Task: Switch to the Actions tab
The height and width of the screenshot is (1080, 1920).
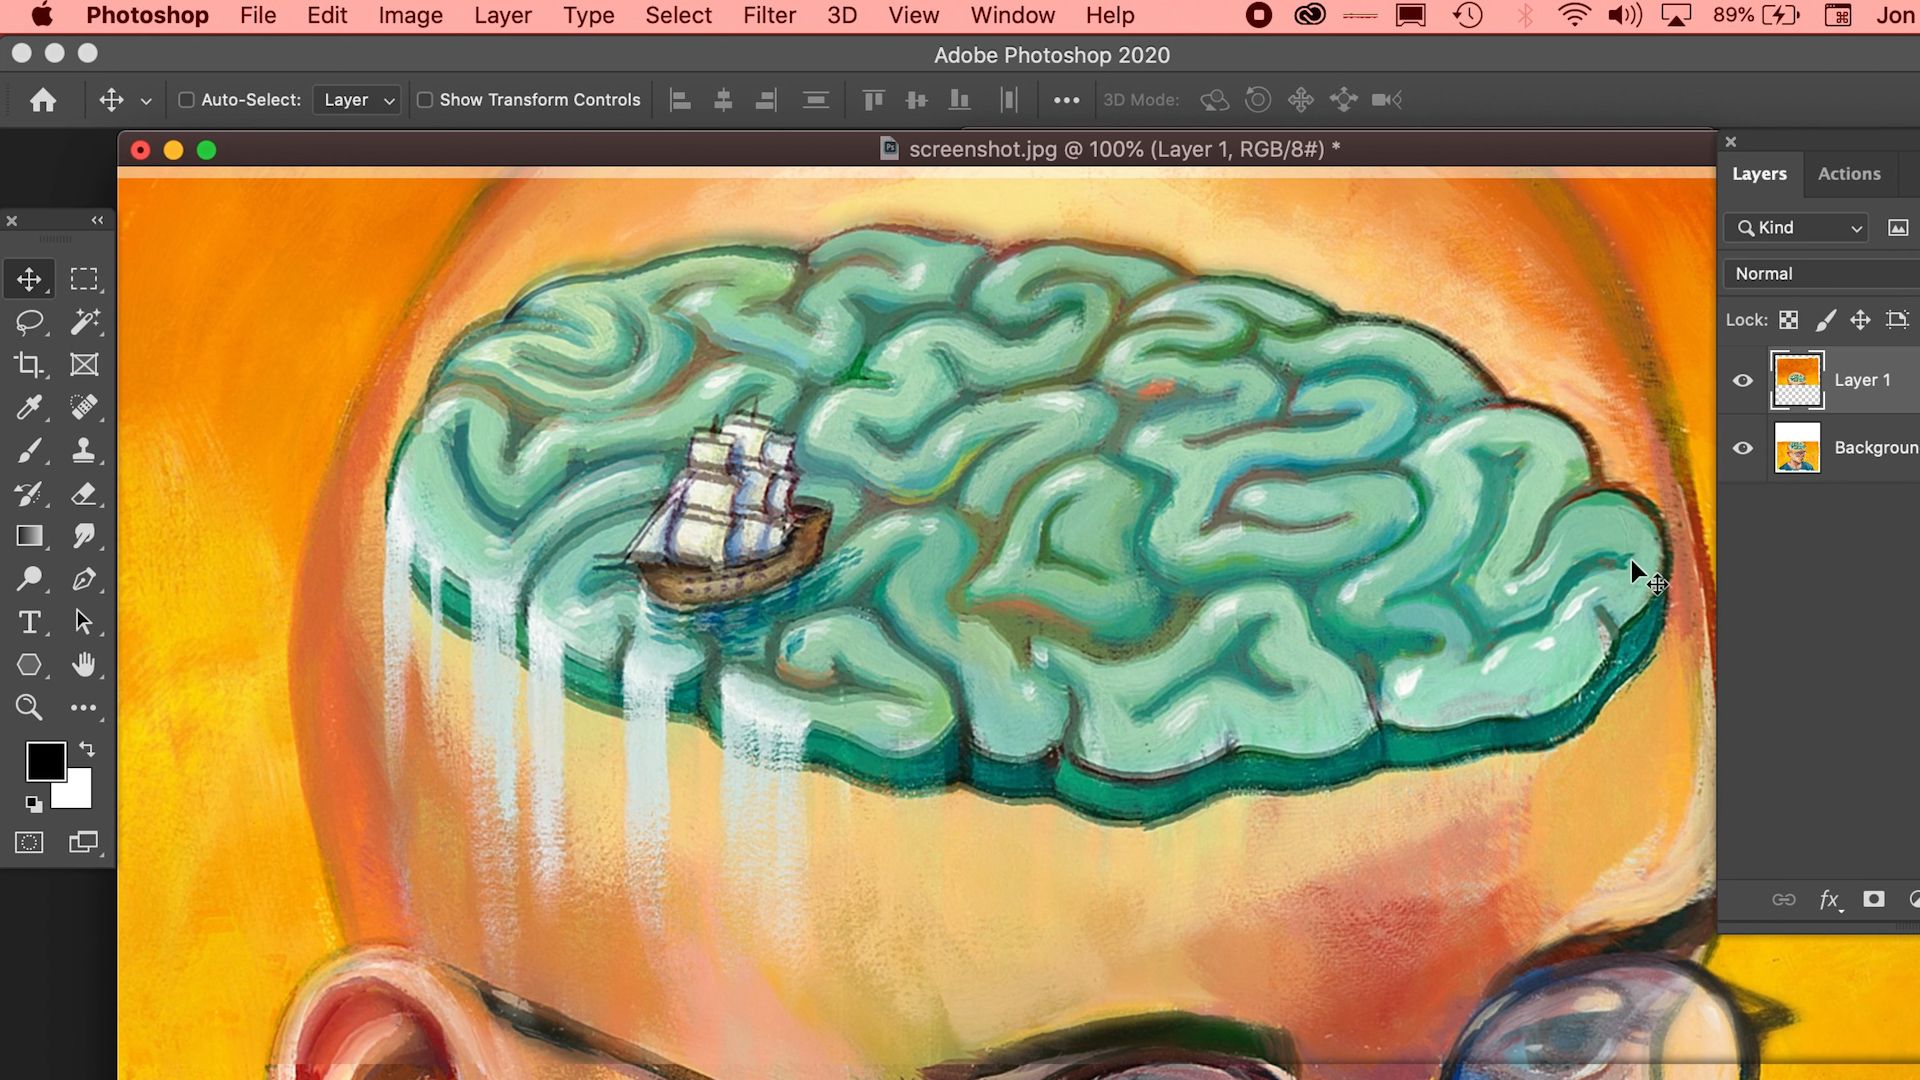Action: pyautogui.click(x=1849, y=174)
